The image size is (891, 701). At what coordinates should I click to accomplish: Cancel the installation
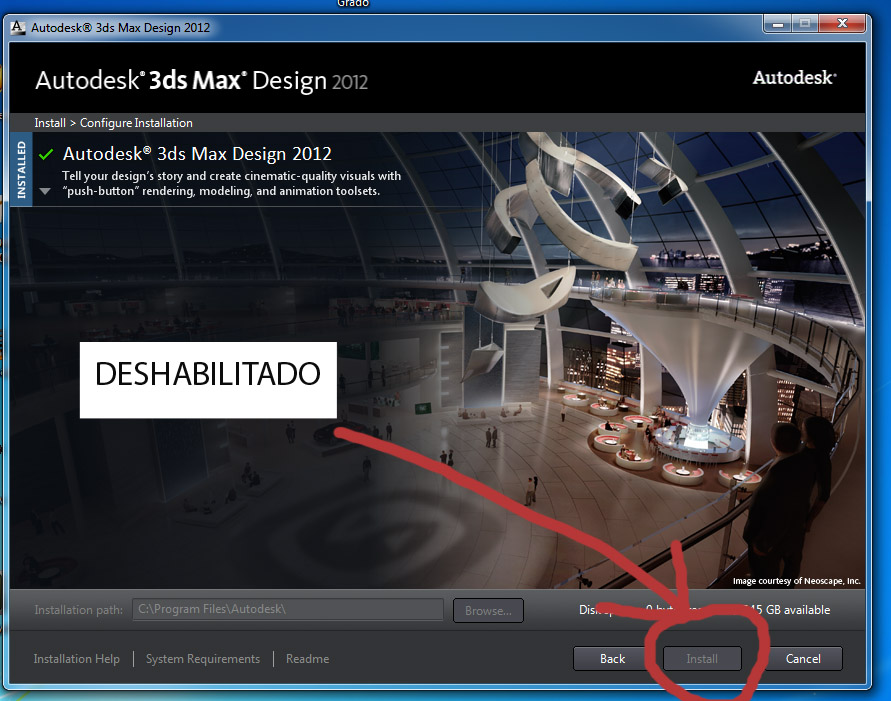click(803, 658)
